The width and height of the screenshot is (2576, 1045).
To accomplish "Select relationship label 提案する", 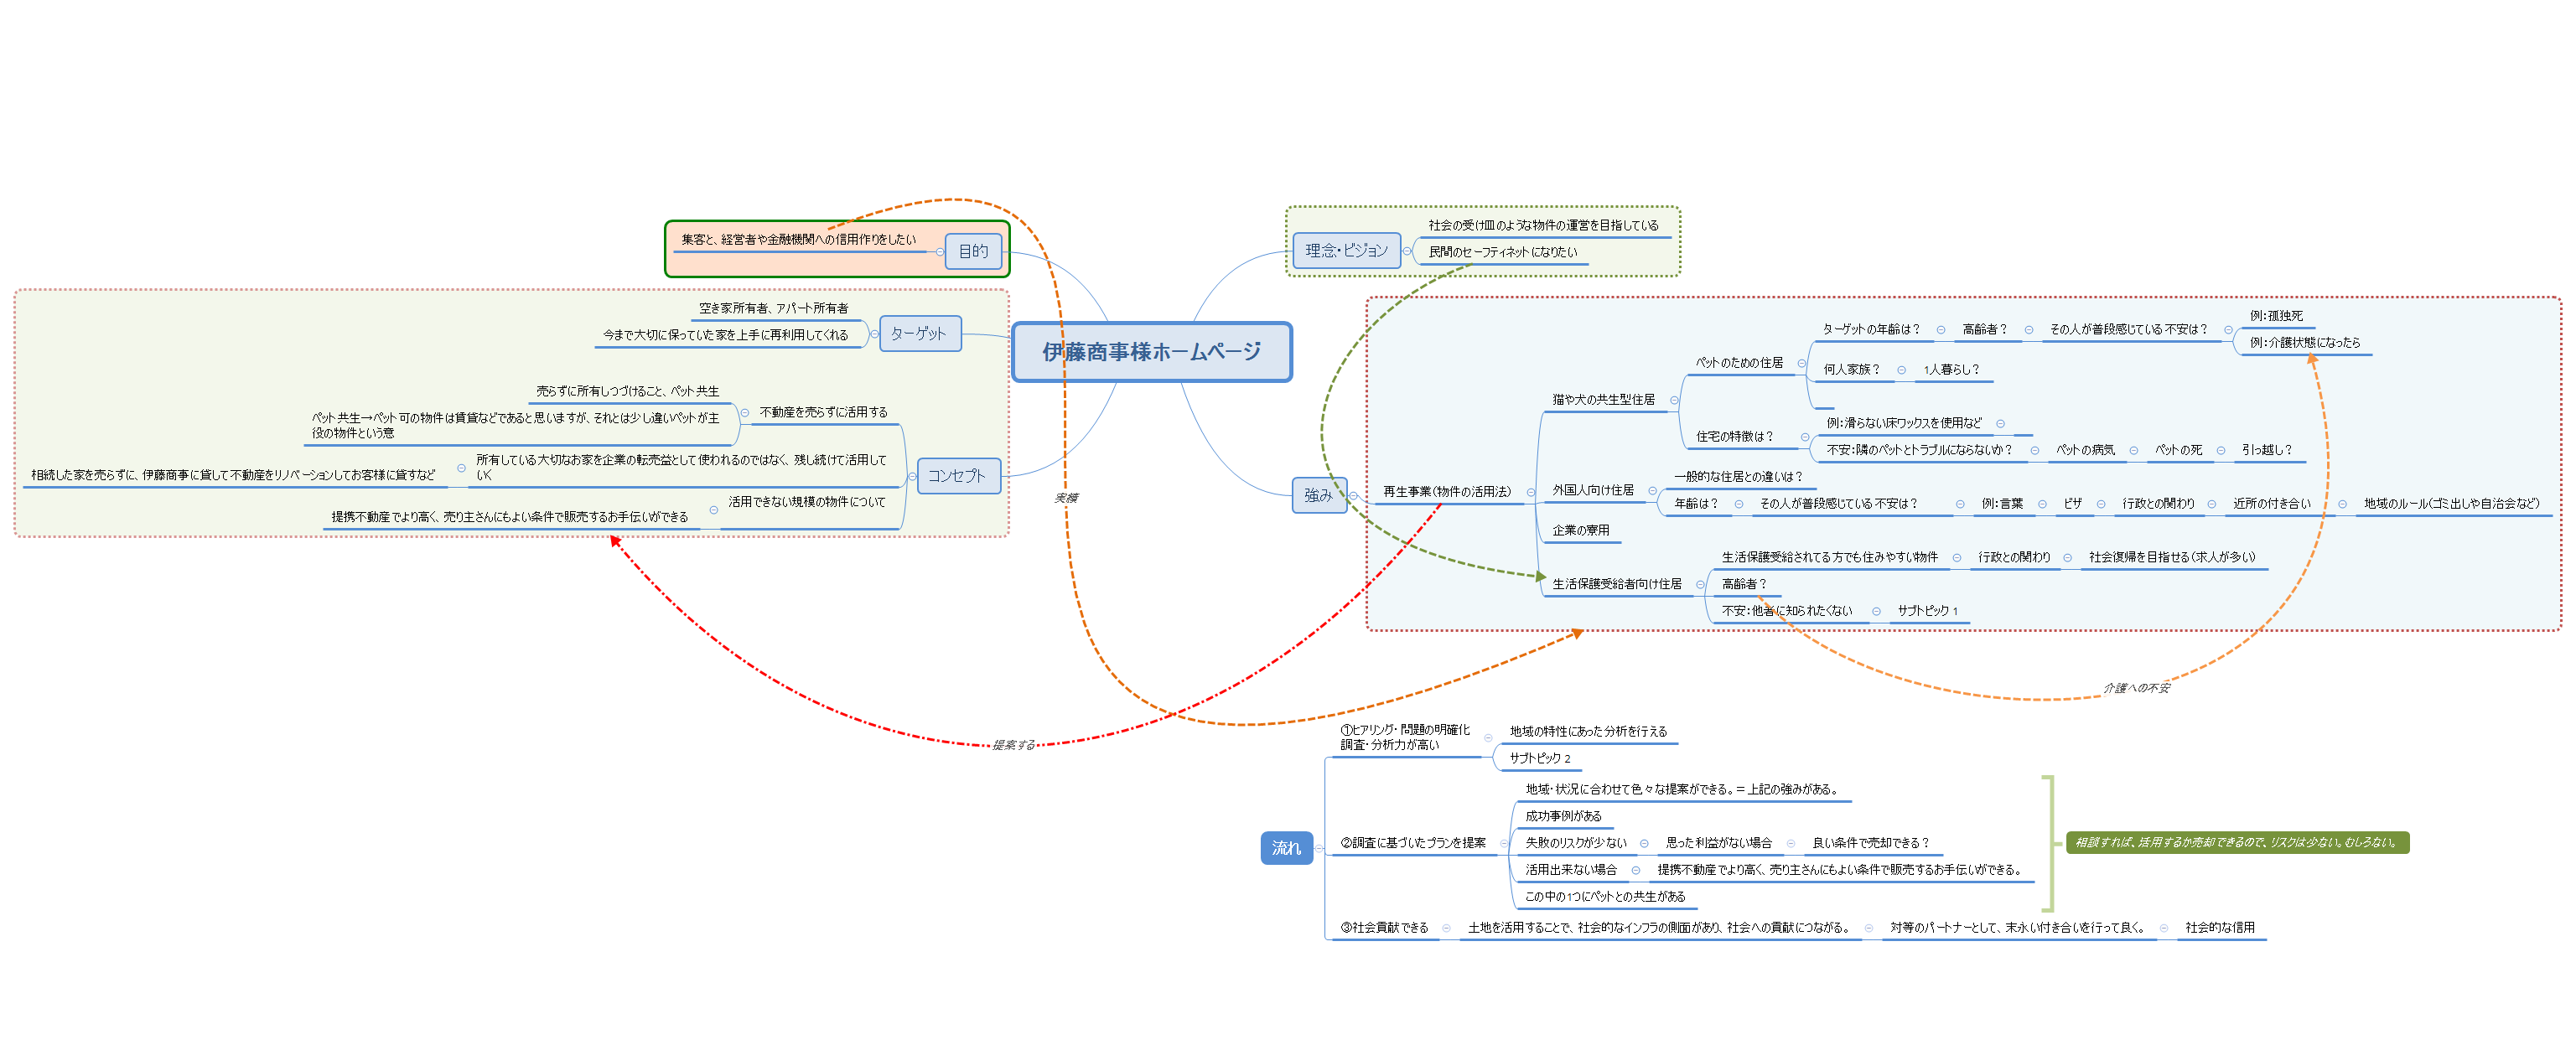I will click(1013, 745).
